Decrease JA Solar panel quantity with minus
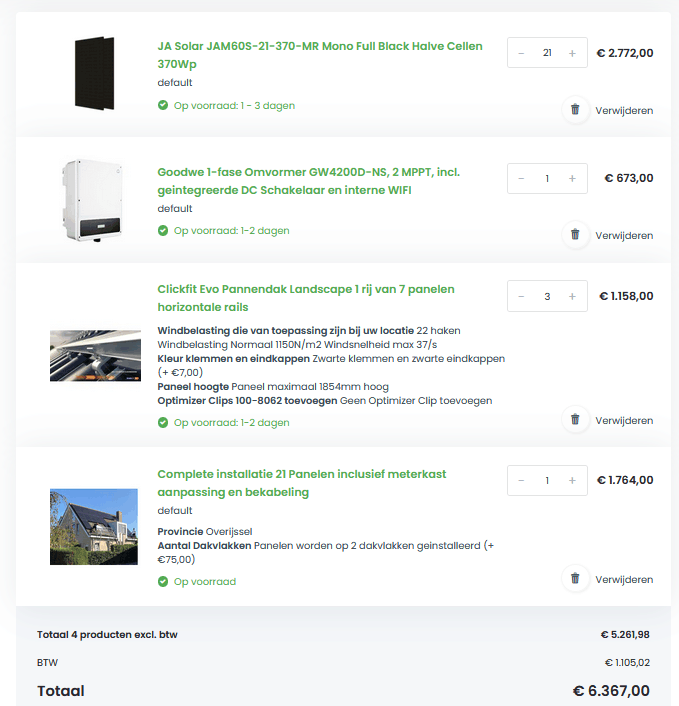 [x=522, y=53]
